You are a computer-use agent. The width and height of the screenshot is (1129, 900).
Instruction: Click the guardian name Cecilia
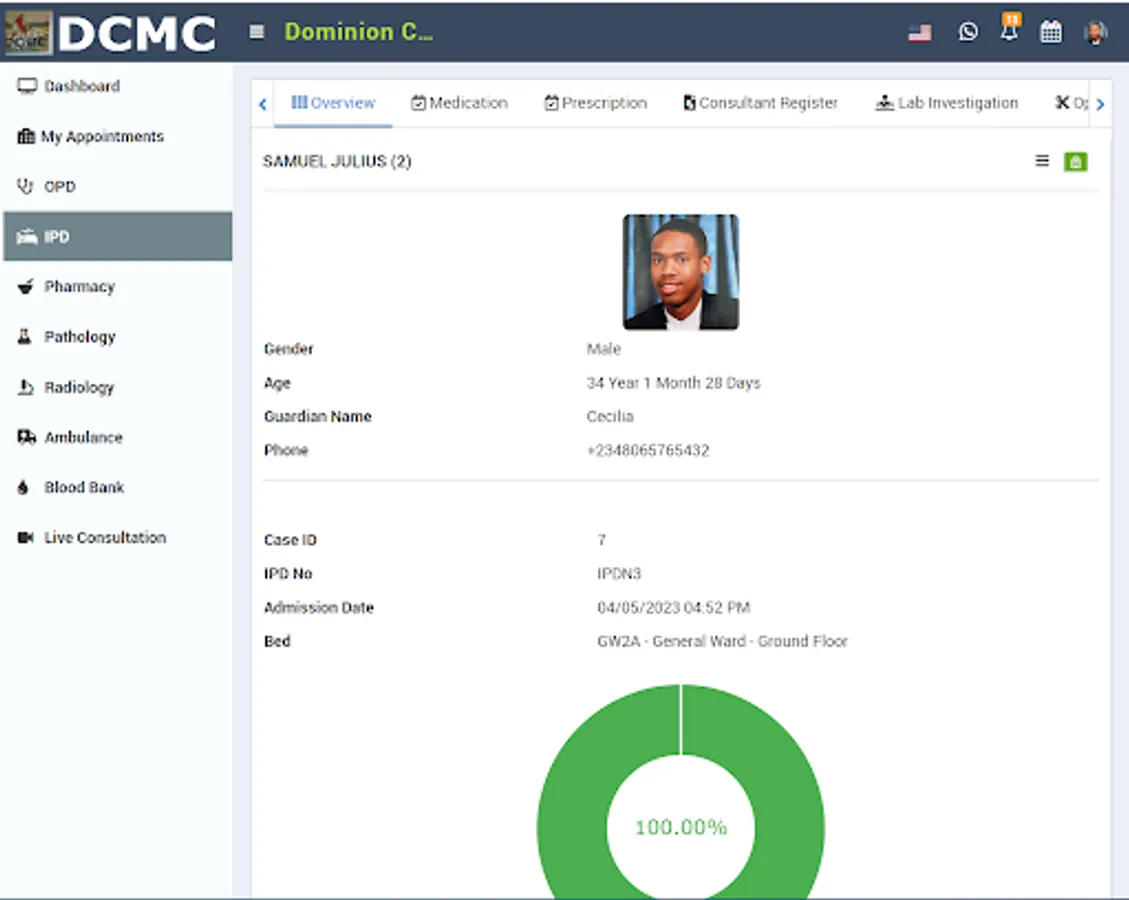610,417
